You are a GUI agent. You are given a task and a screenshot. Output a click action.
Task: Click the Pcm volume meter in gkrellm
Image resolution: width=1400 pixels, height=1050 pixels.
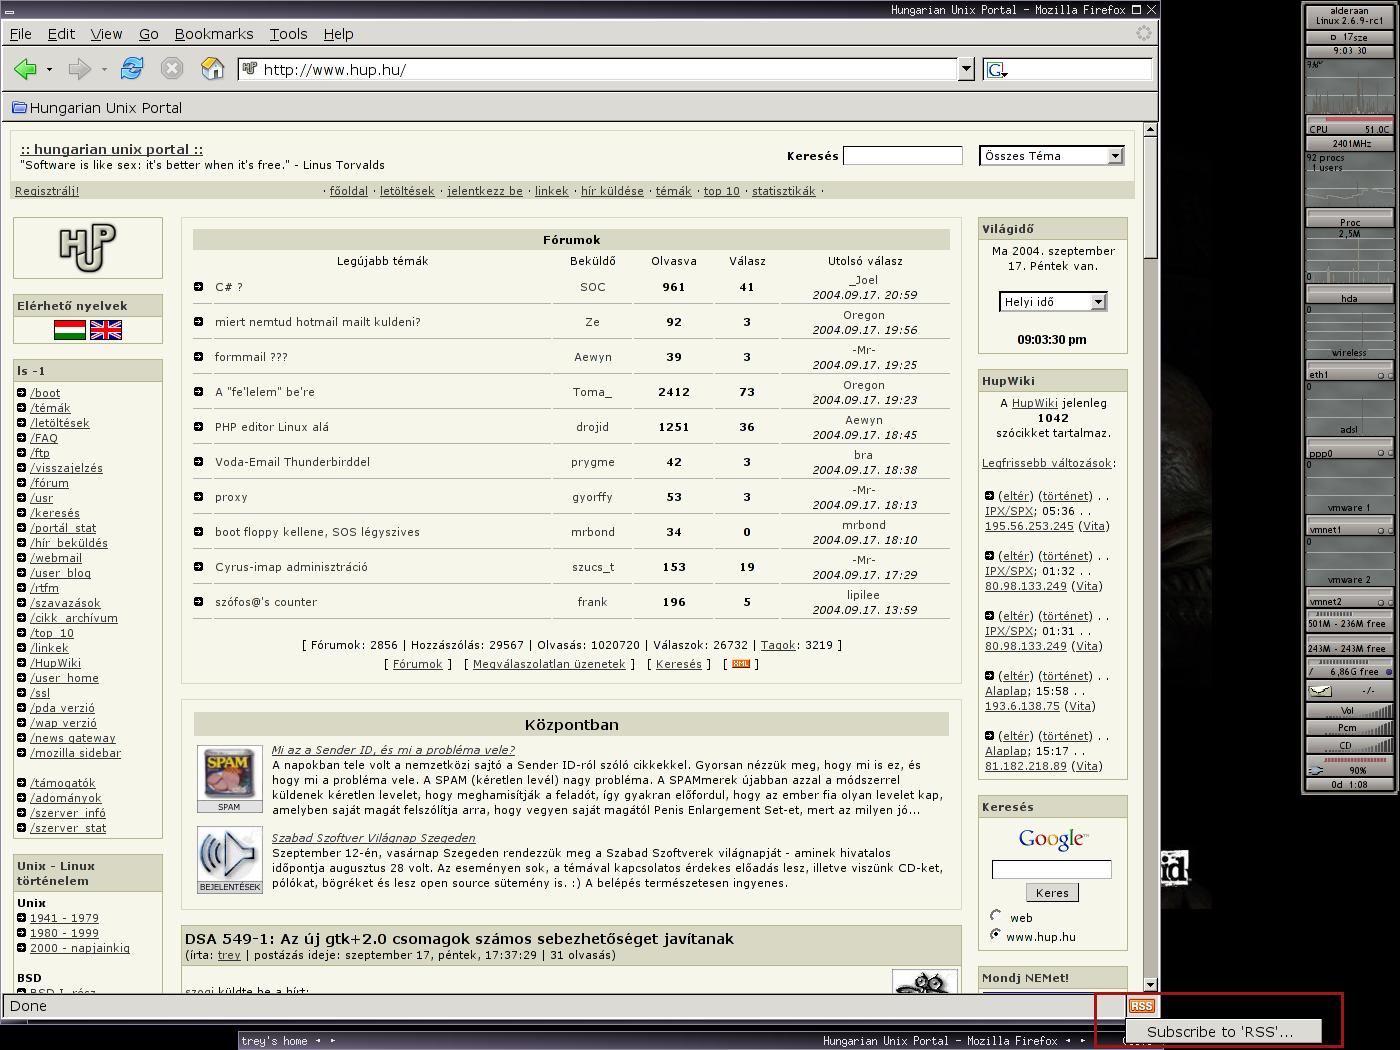[x=1349, y=728]
